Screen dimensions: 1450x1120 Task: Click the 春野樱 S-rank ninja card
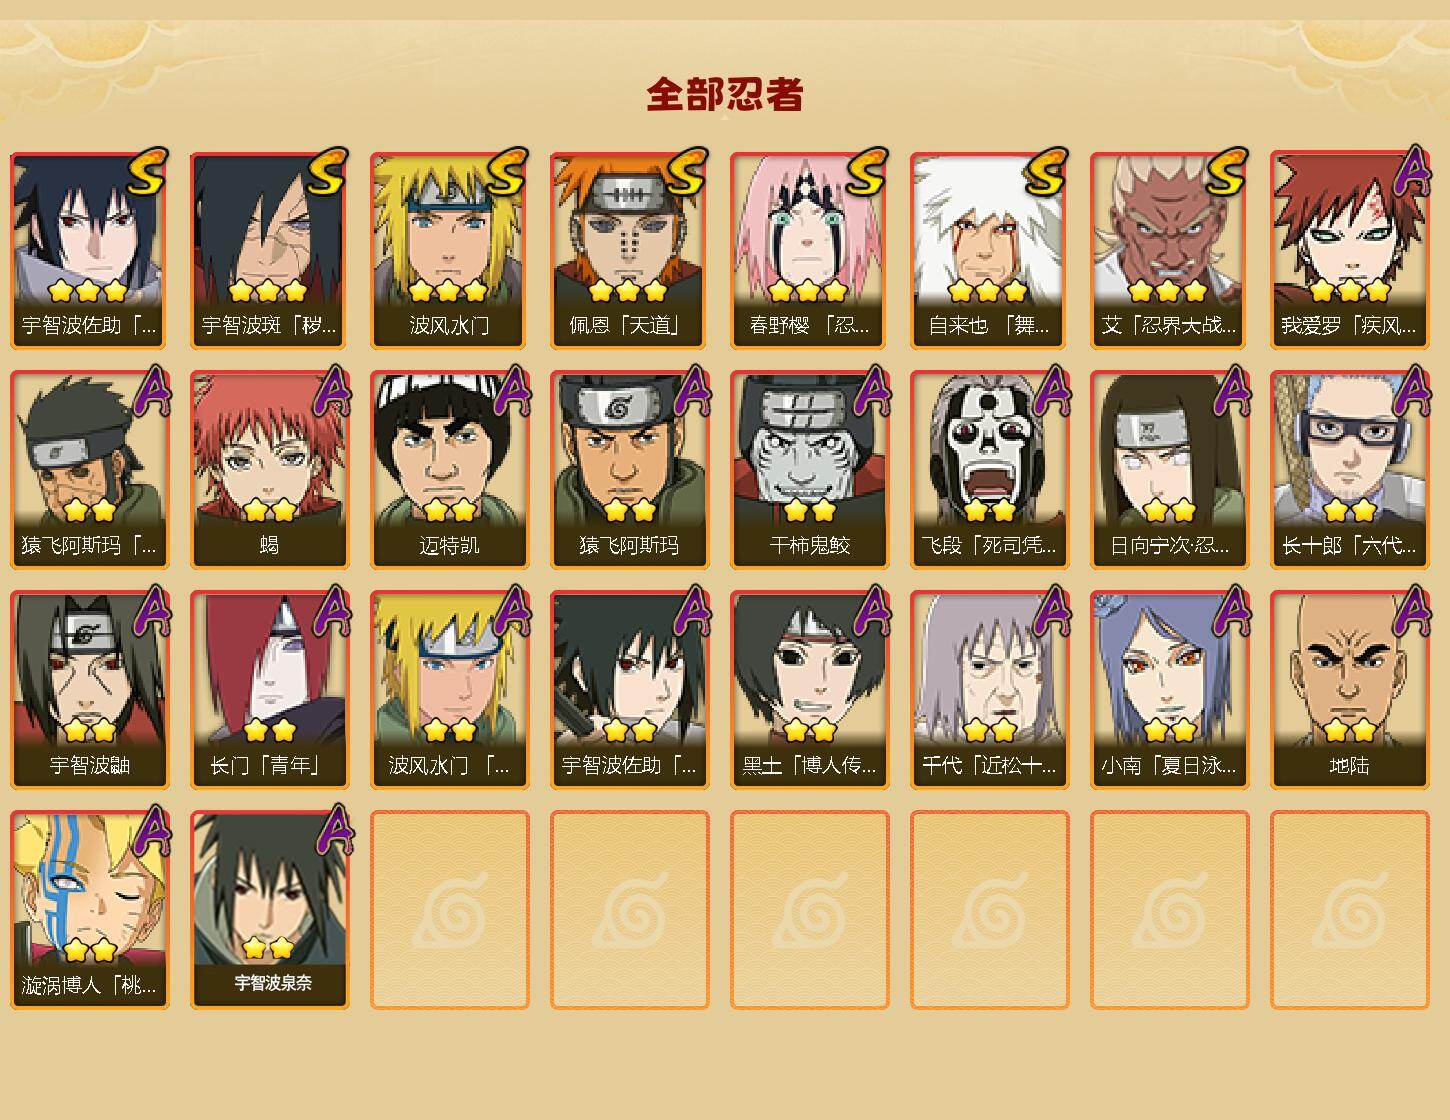[809, 250]
